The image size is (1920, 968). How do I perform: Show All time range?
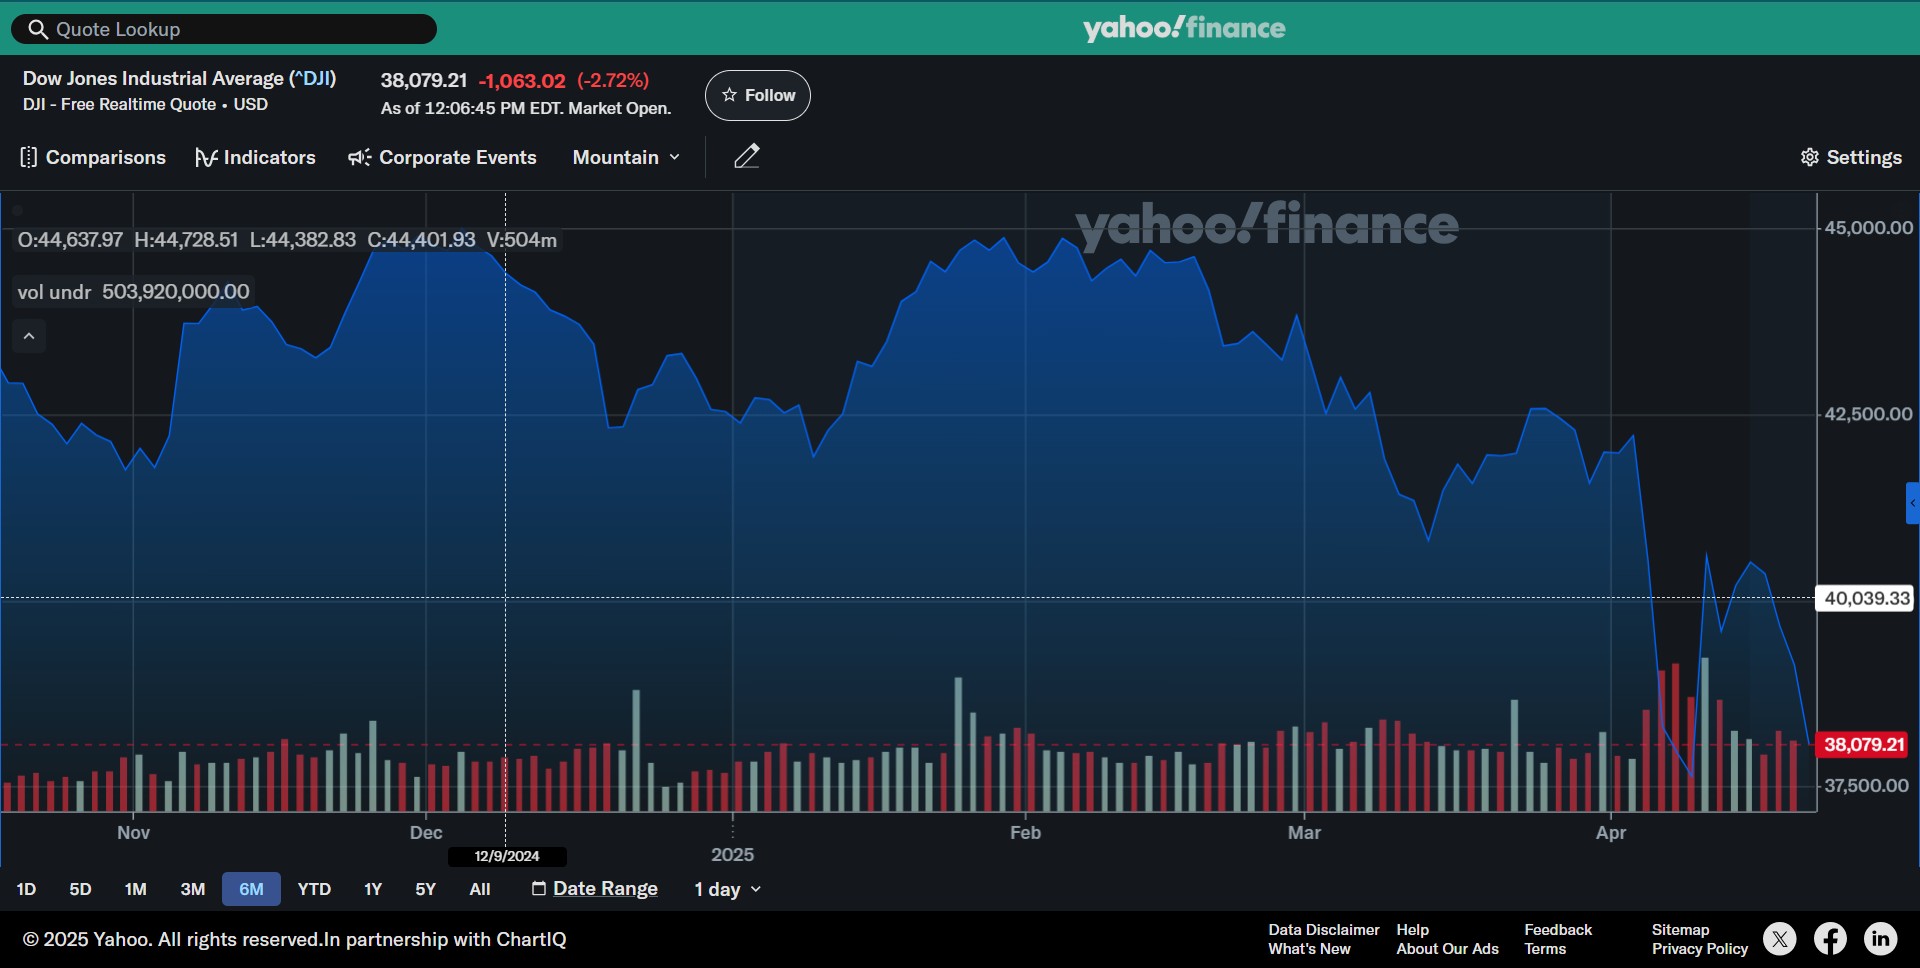(x=480, y=889)
